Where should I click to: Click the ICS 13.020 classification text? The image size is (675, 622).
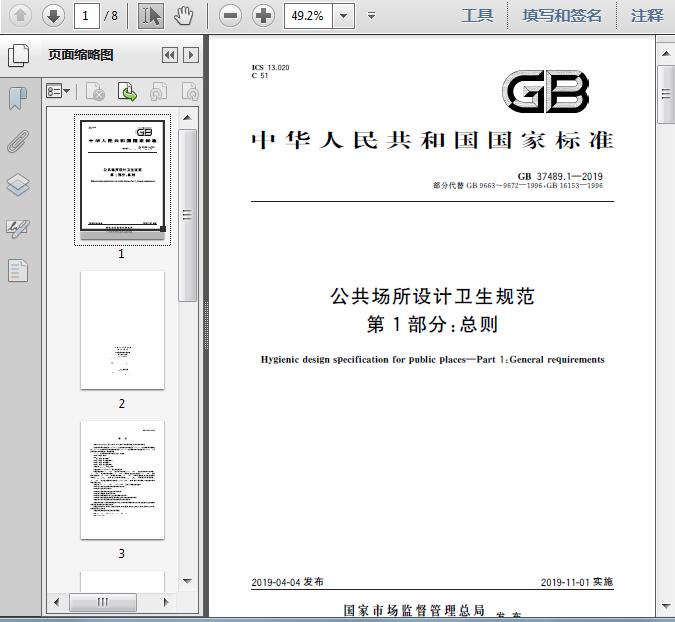pos(270,68)
